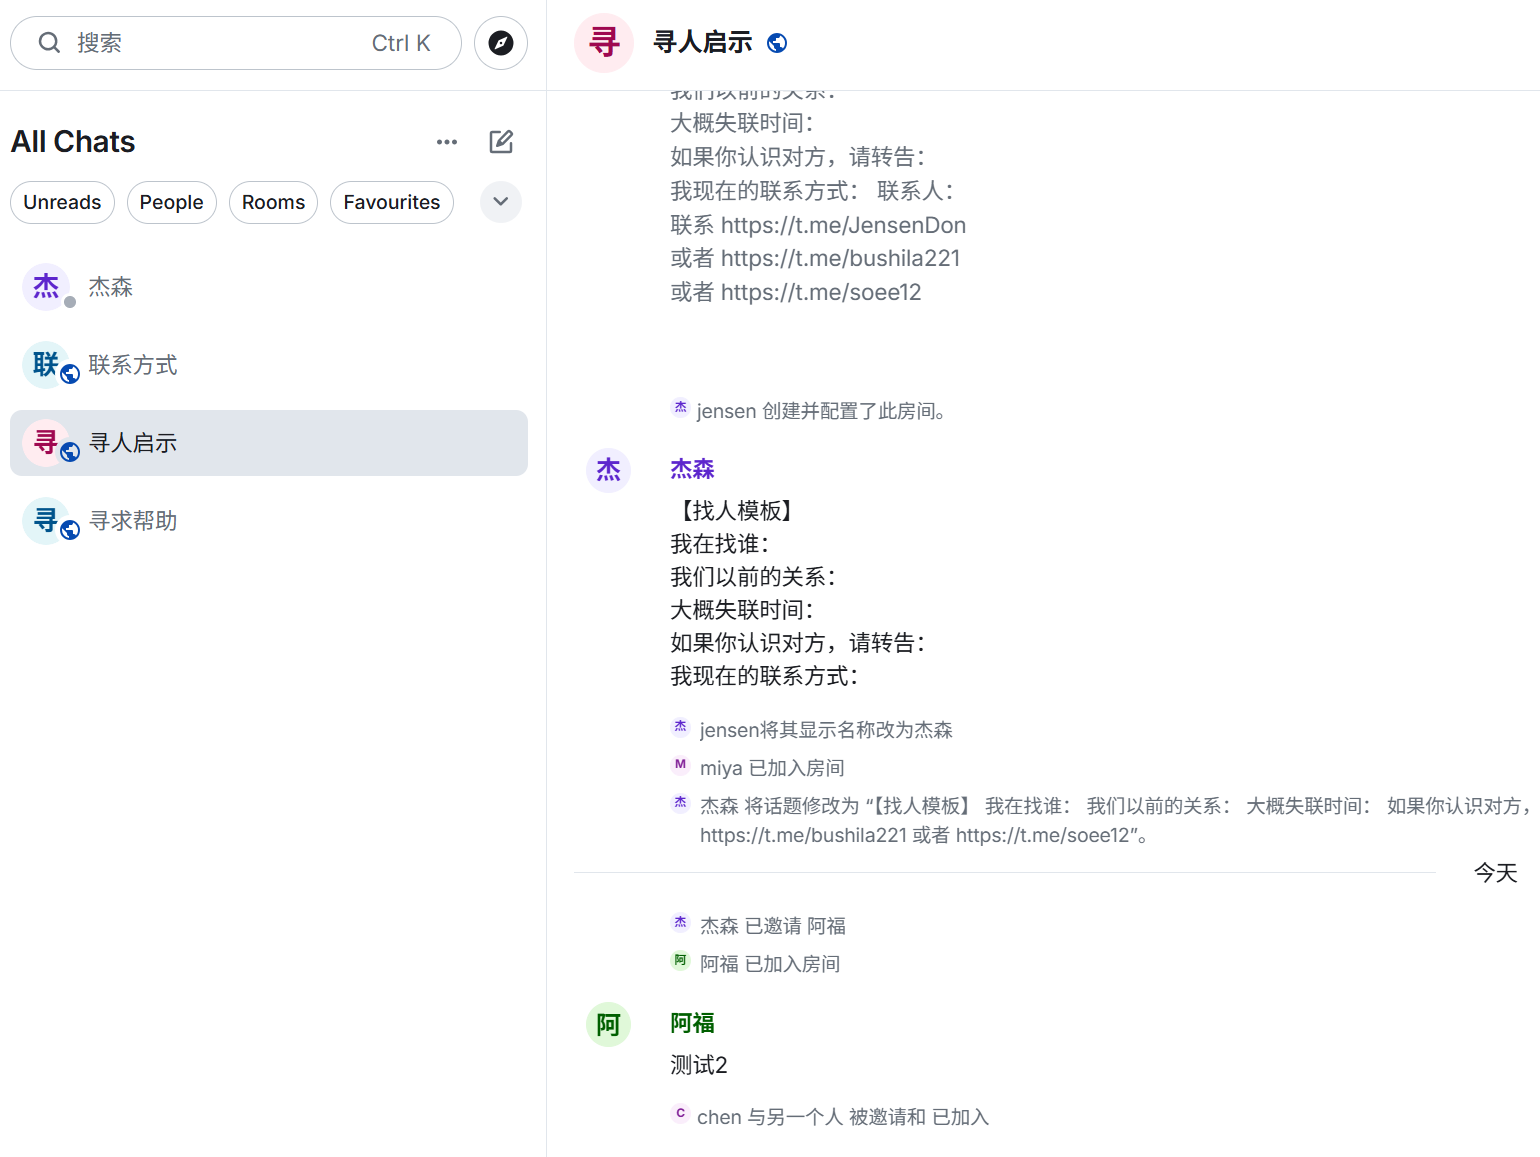Click 联系方式 room avatar in chat list
The width and height of the screenshot is (1540, 1157).
coord(46,365)
